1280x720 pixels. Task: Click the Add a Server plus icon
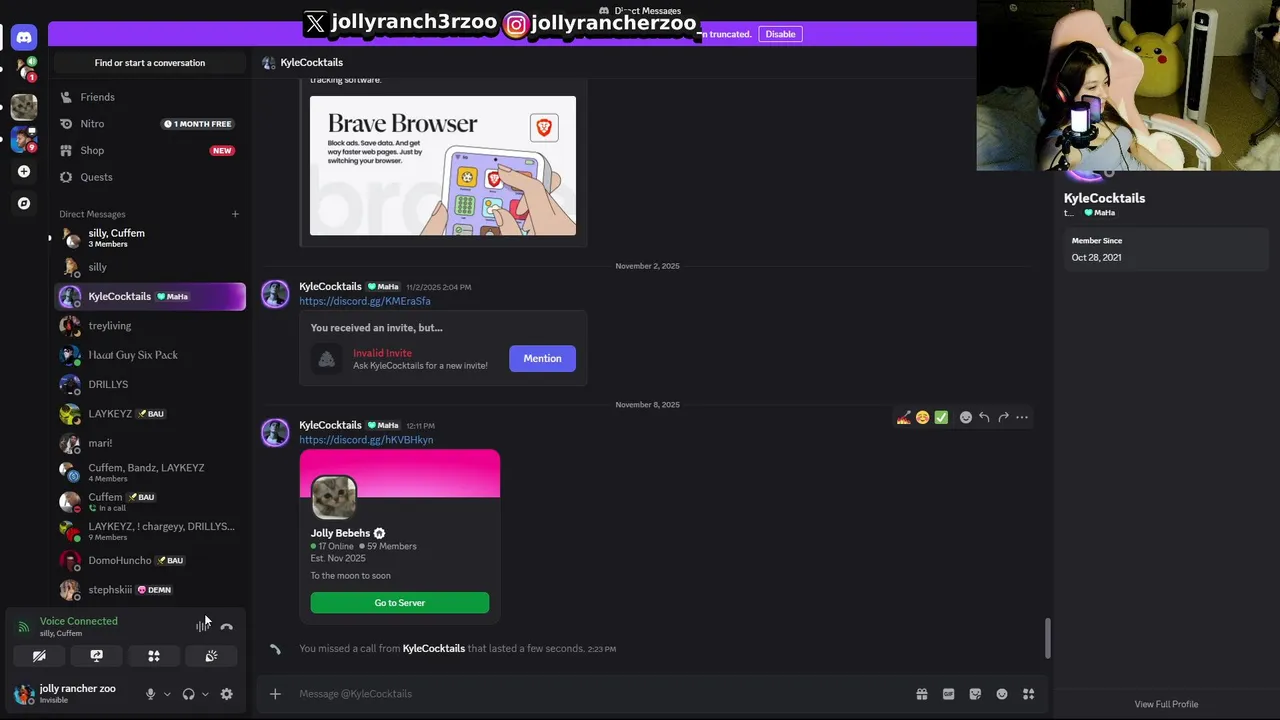click(24, 171)
